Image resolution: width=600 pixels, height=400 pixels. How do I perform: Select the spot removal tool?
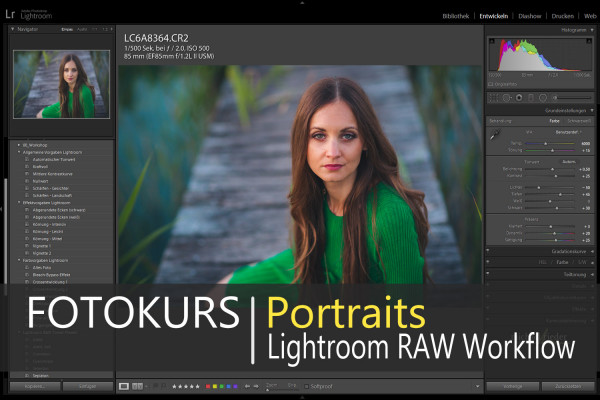(507, 98)
